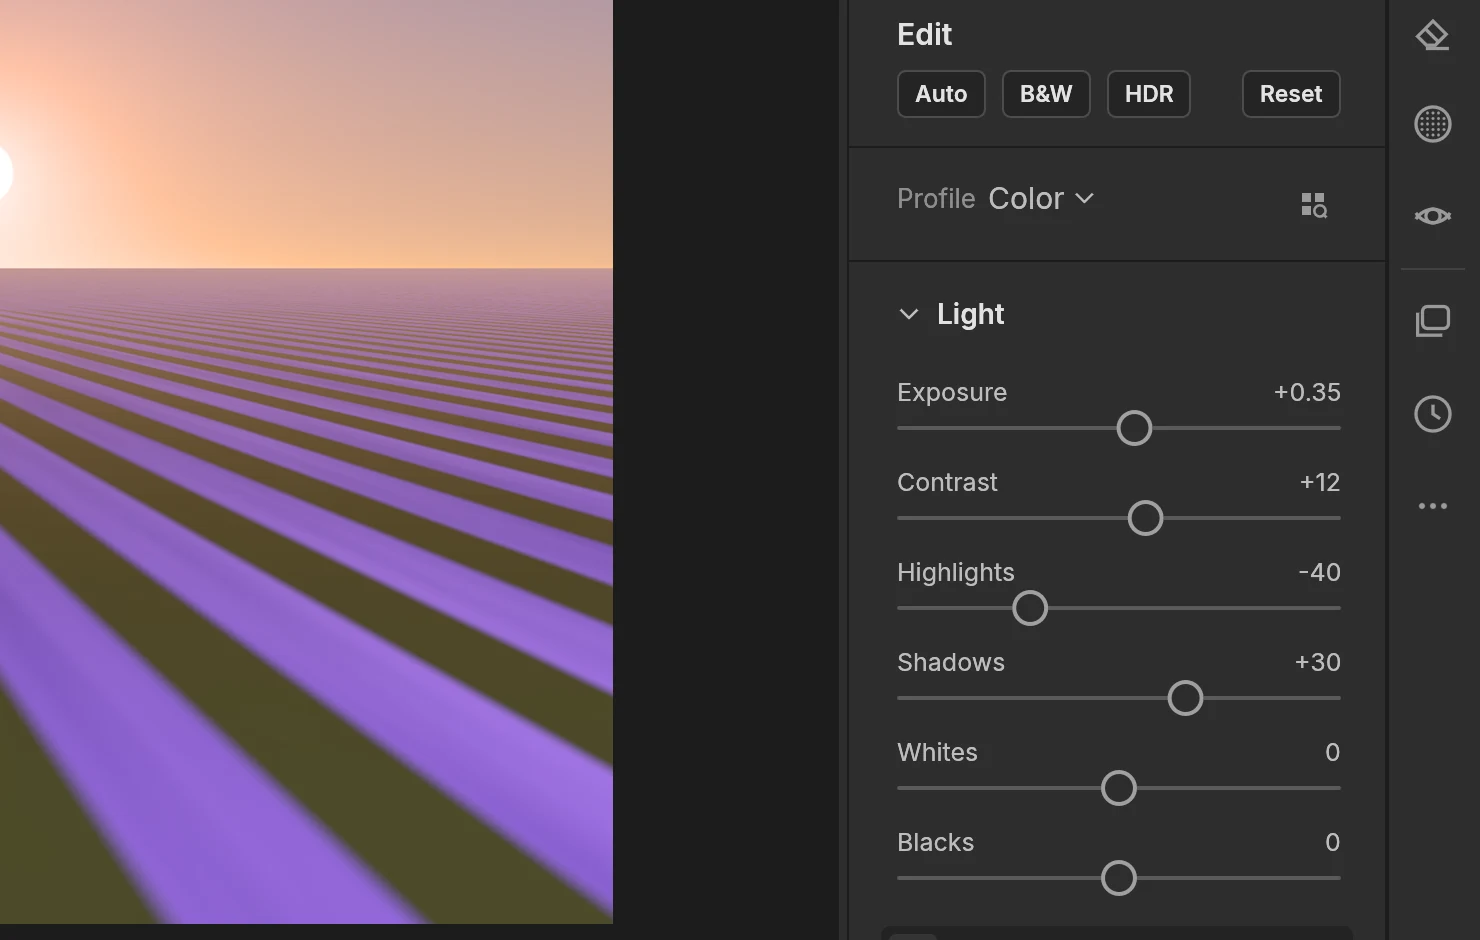Select the Shadows value +30
Viewport: 1480px width, 940px height.
(1318, 662)
